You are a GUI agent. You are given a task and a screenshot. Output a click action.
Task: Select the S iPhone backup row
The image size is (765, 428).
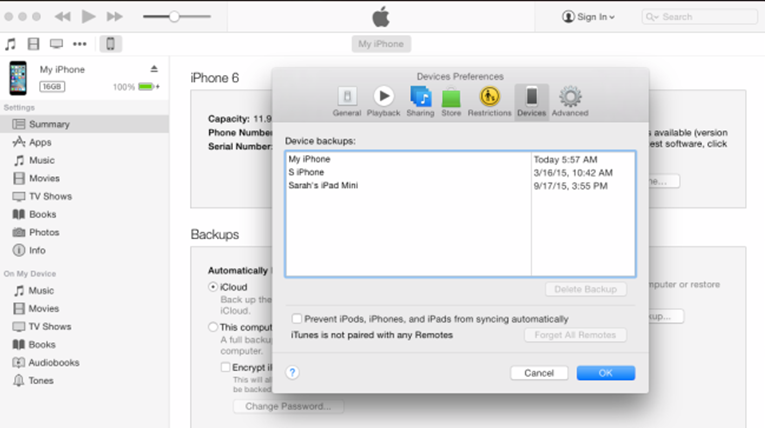(460, 172)
